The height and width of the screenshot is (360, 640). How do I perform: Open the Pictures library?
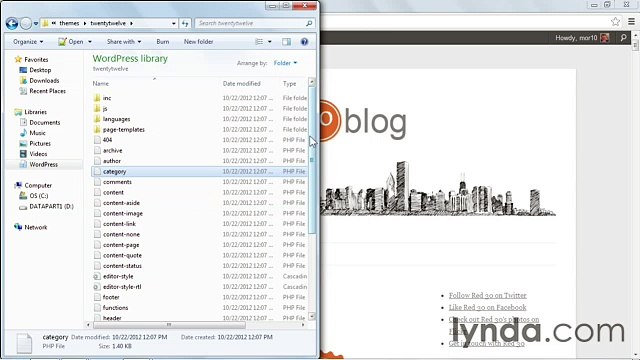pos(40,144)
